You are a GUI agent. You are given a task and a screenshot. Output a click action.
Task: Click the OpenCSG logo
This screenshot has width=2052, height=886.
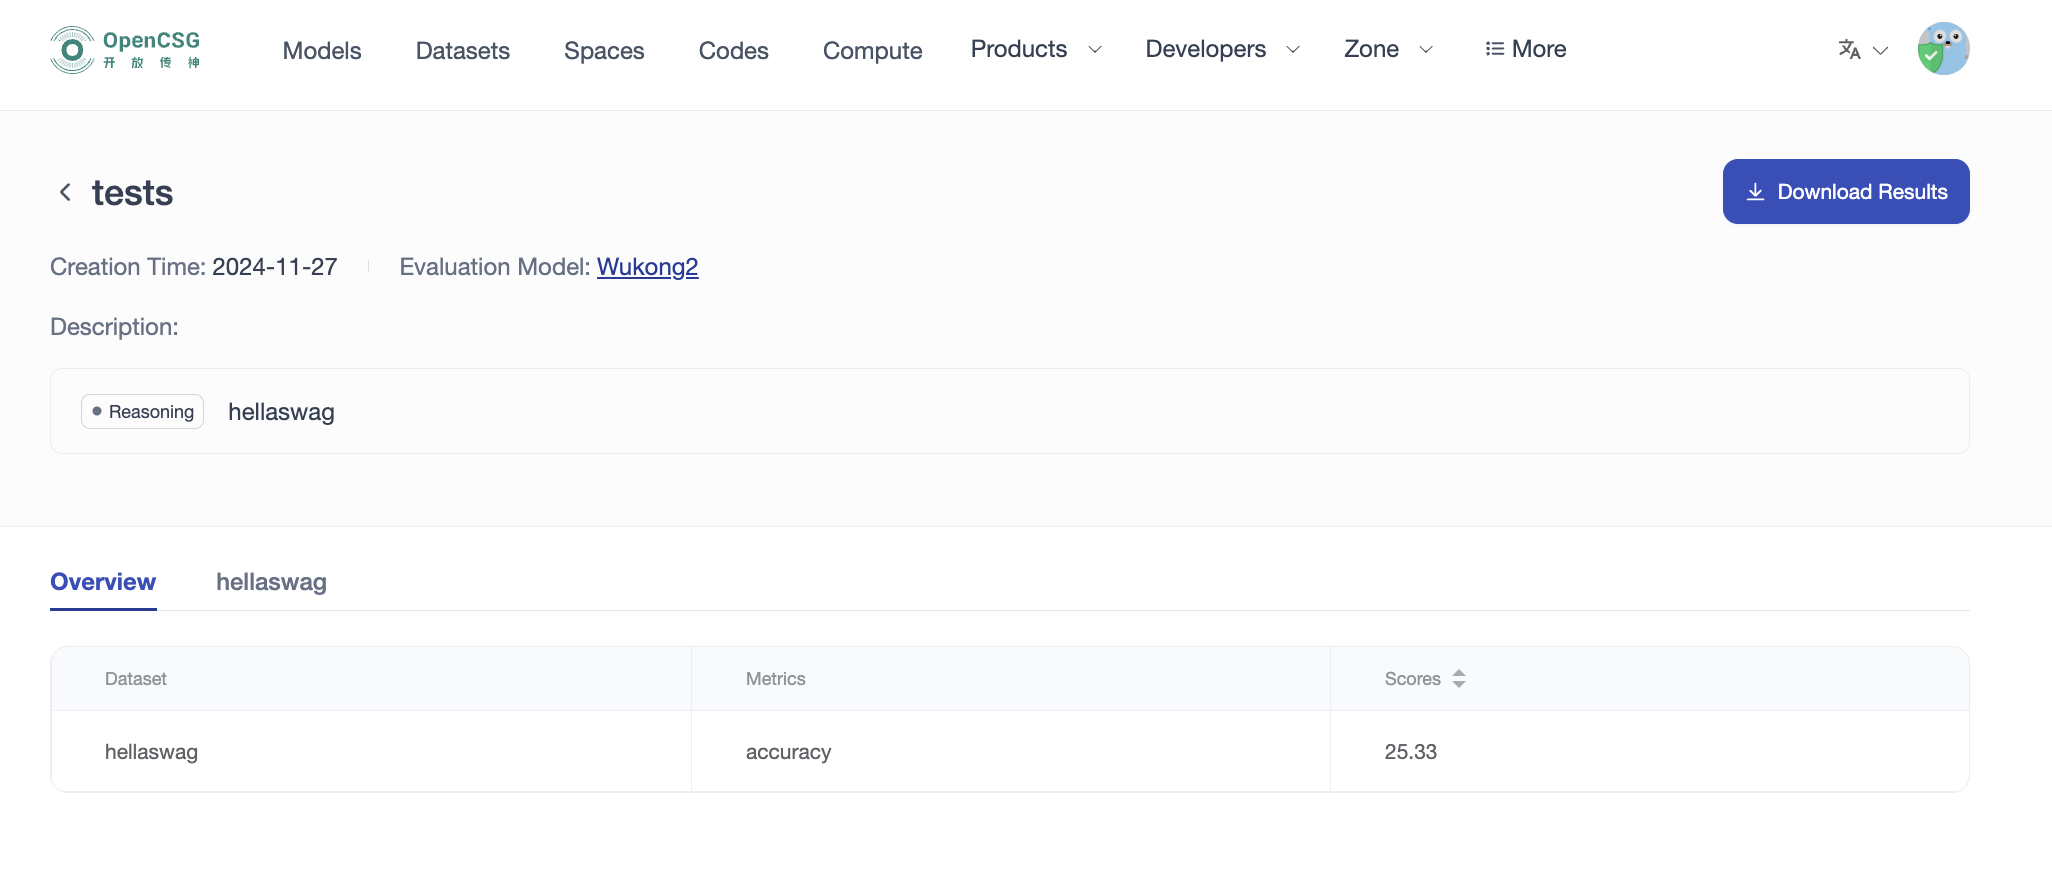click(x=125, y=50)
